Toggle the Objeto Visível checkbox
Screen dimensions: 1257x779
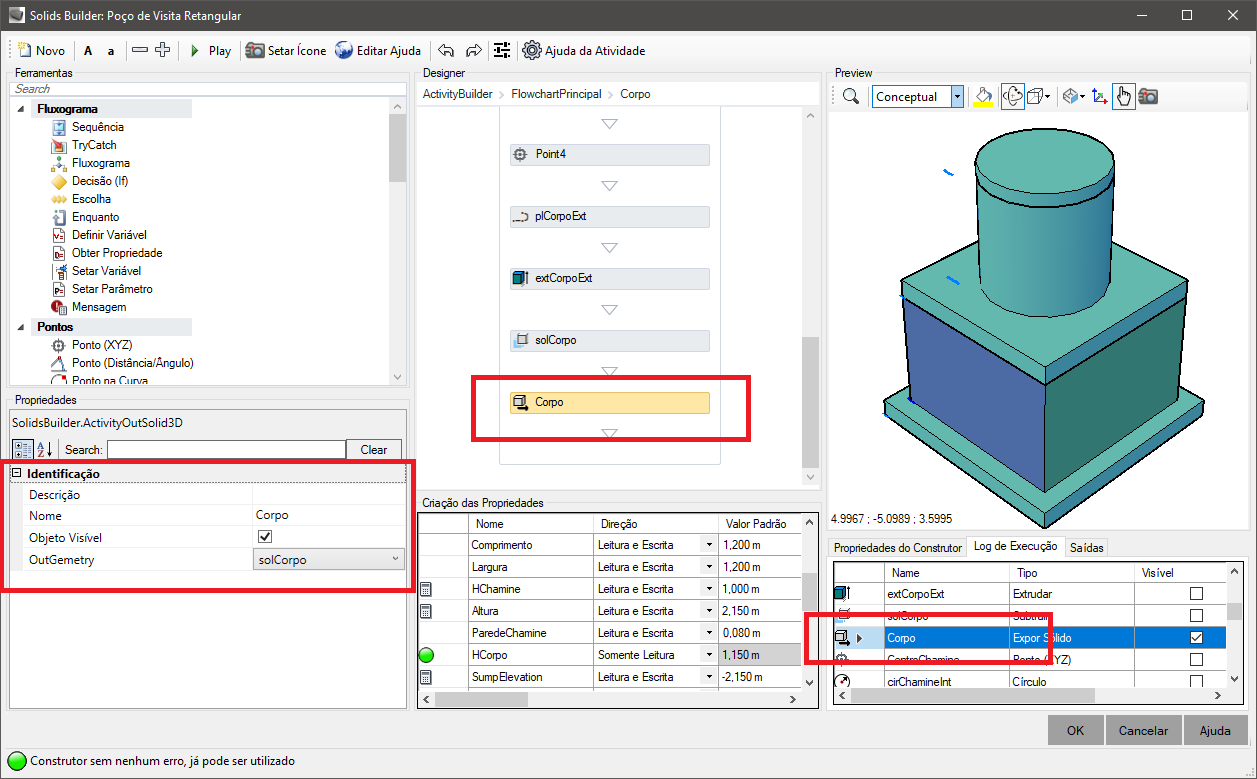[265, 537]
